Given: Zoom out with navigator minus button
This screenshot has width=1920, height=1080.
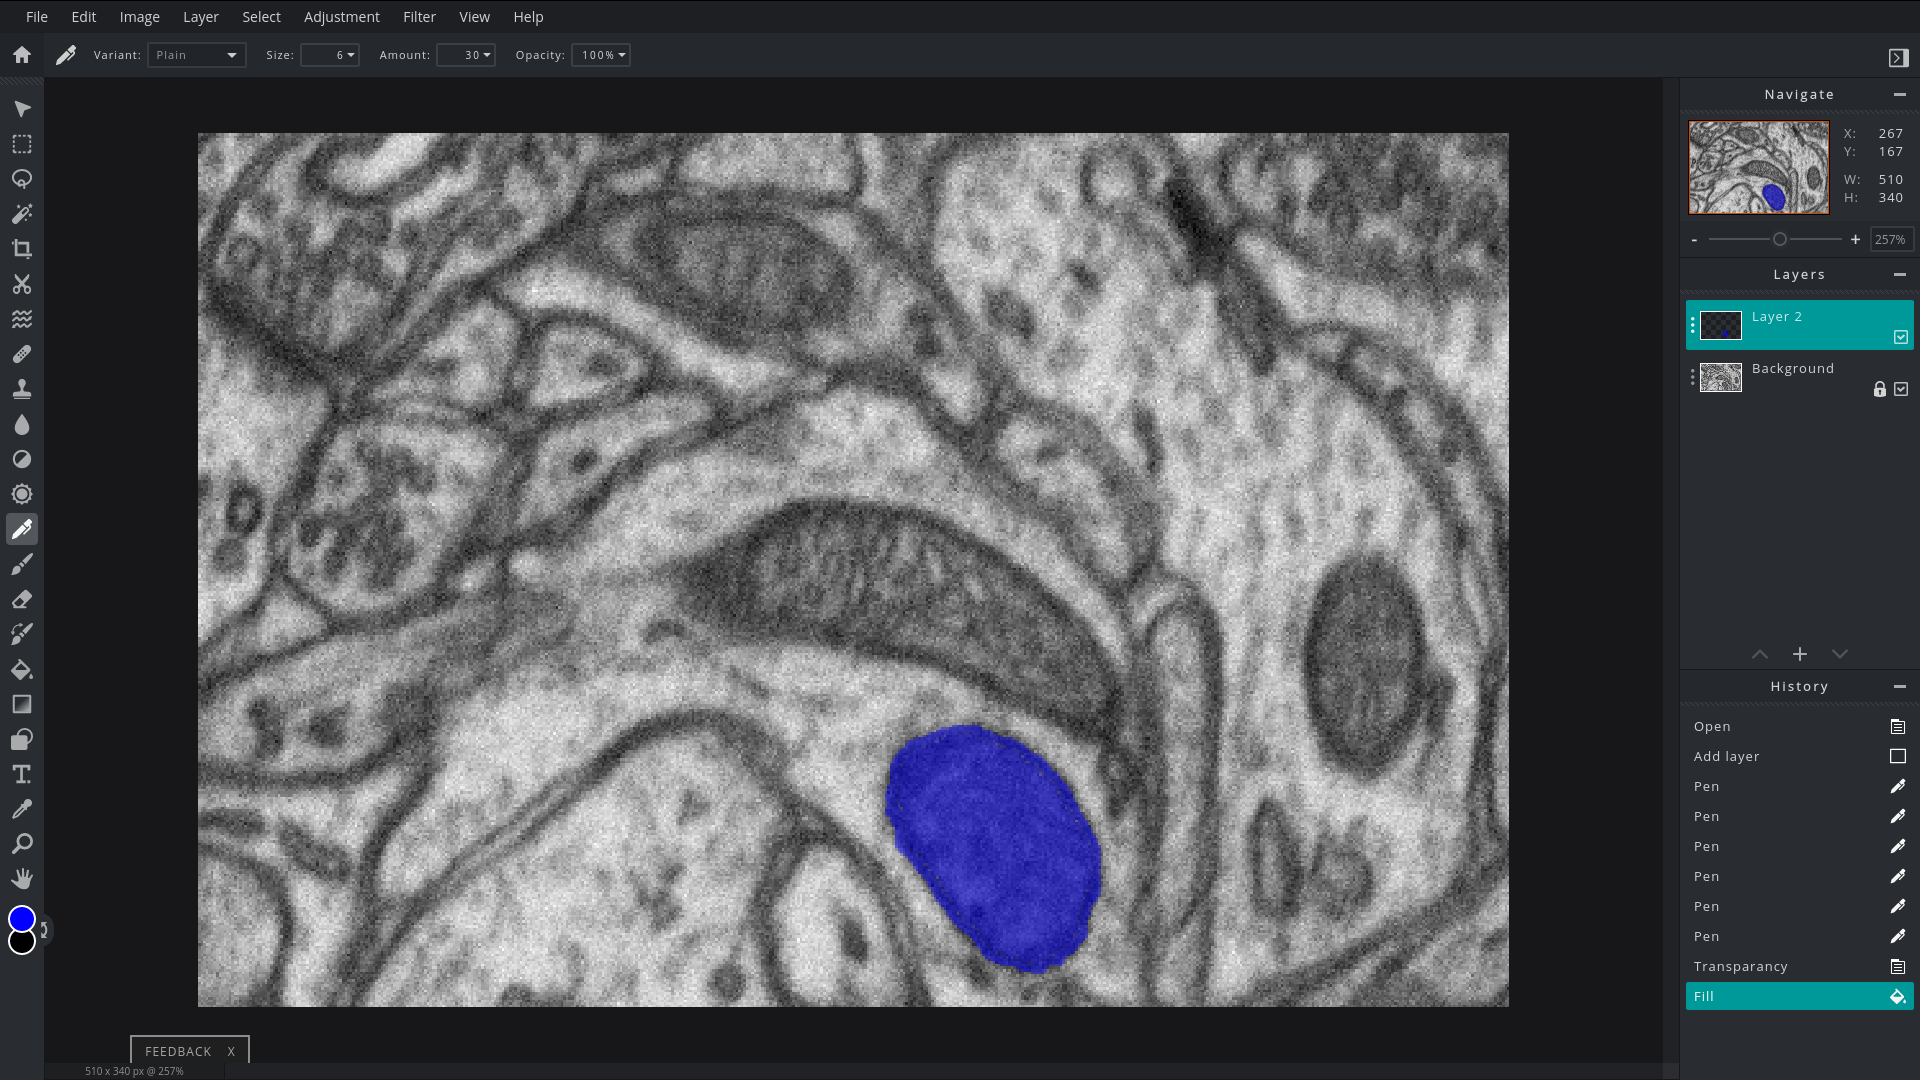Looking at the screenshot, I should click(1694, 240).
